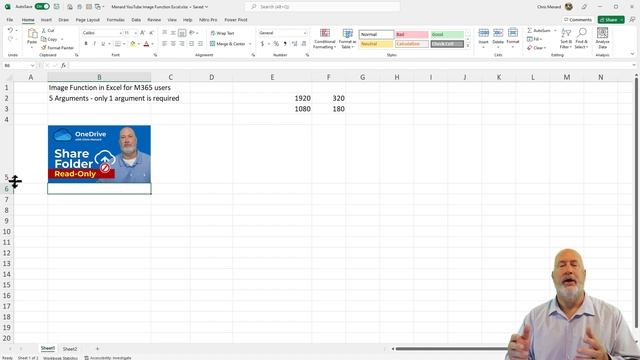Toggle Wrap Text
This screenshot has height=360, width=640.
pyautogui.click(x=222, y=33)
